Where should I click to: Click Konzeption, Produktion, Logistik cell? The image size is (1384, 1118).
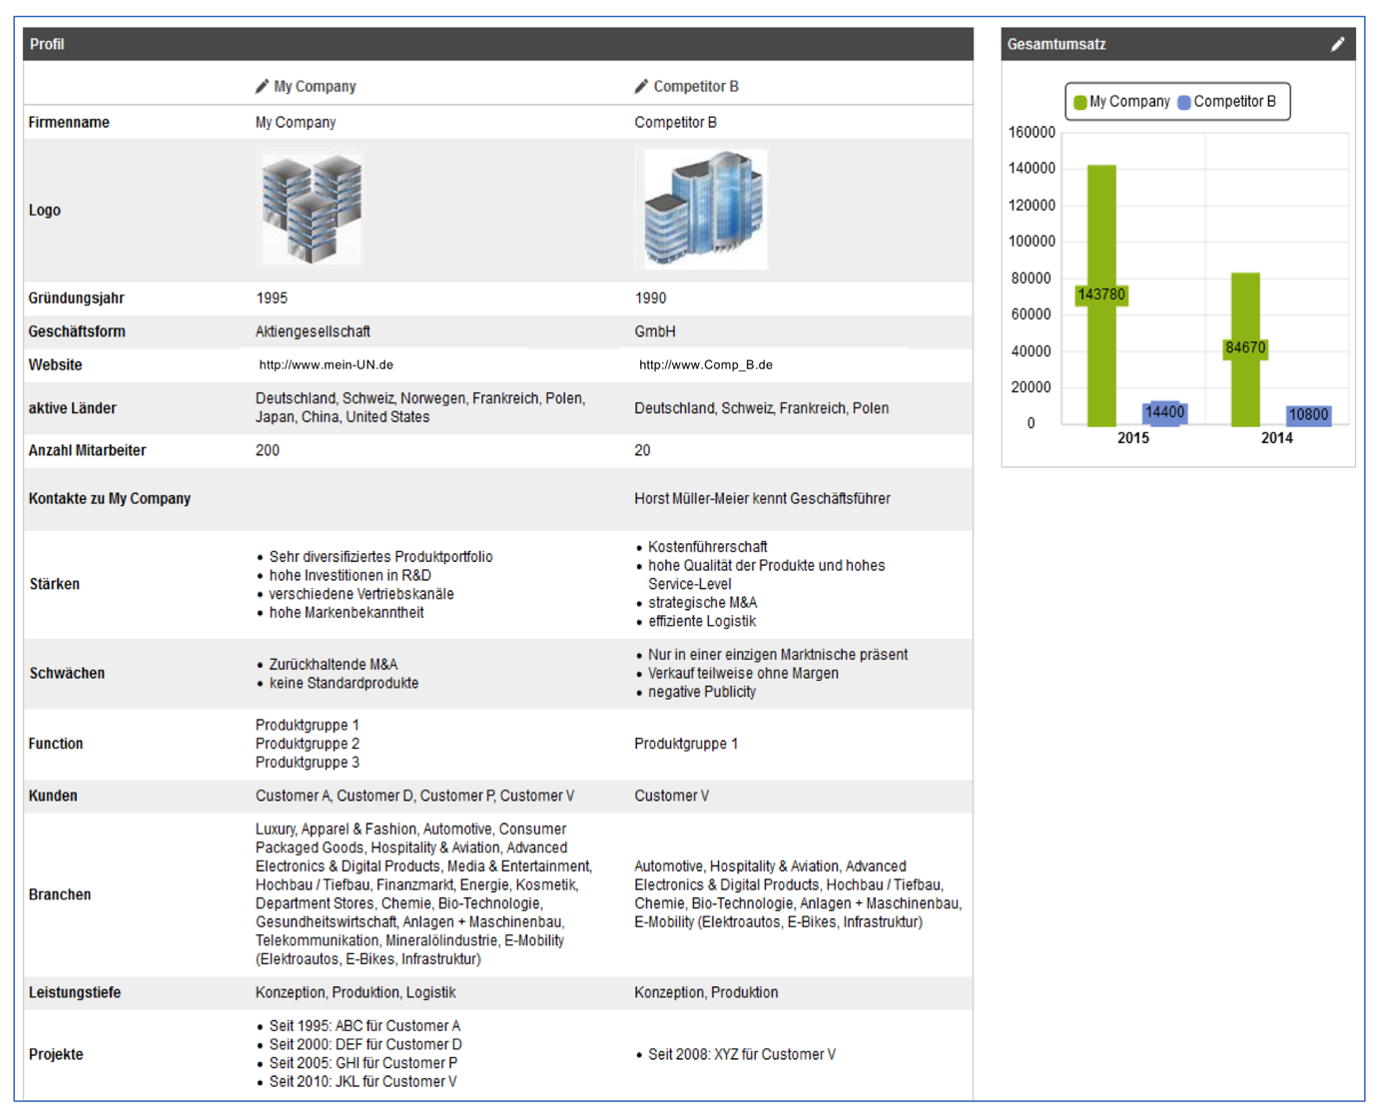coord(355,992)
